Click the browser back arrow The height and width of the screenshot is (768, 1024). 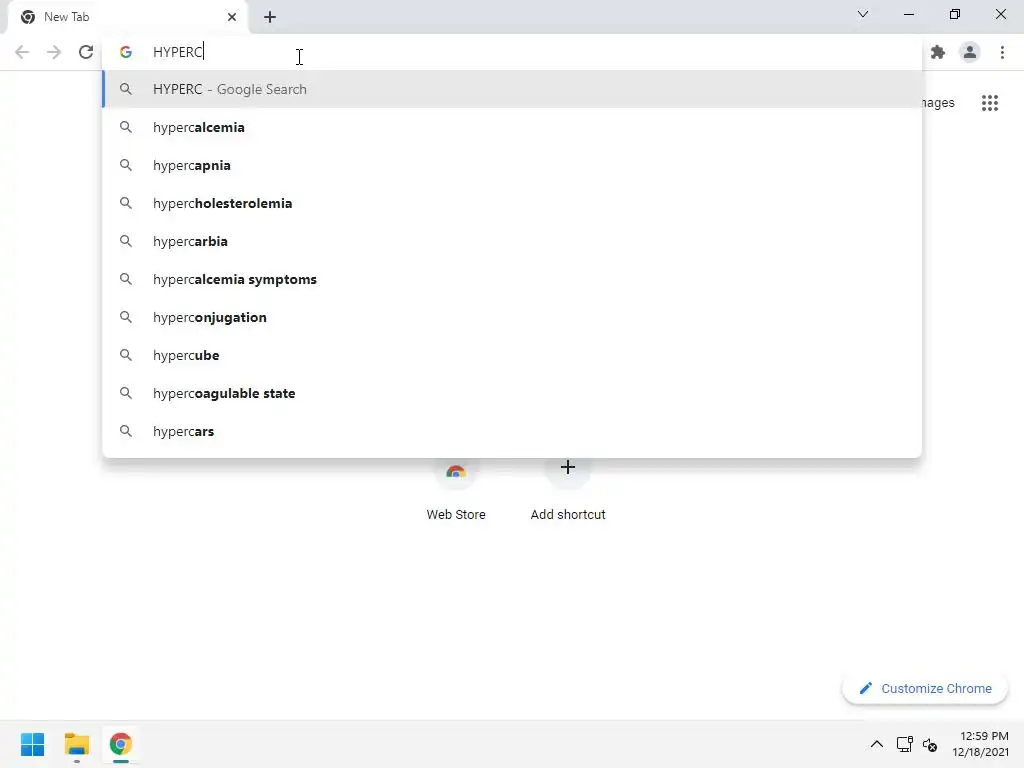[x=22, y=52]
